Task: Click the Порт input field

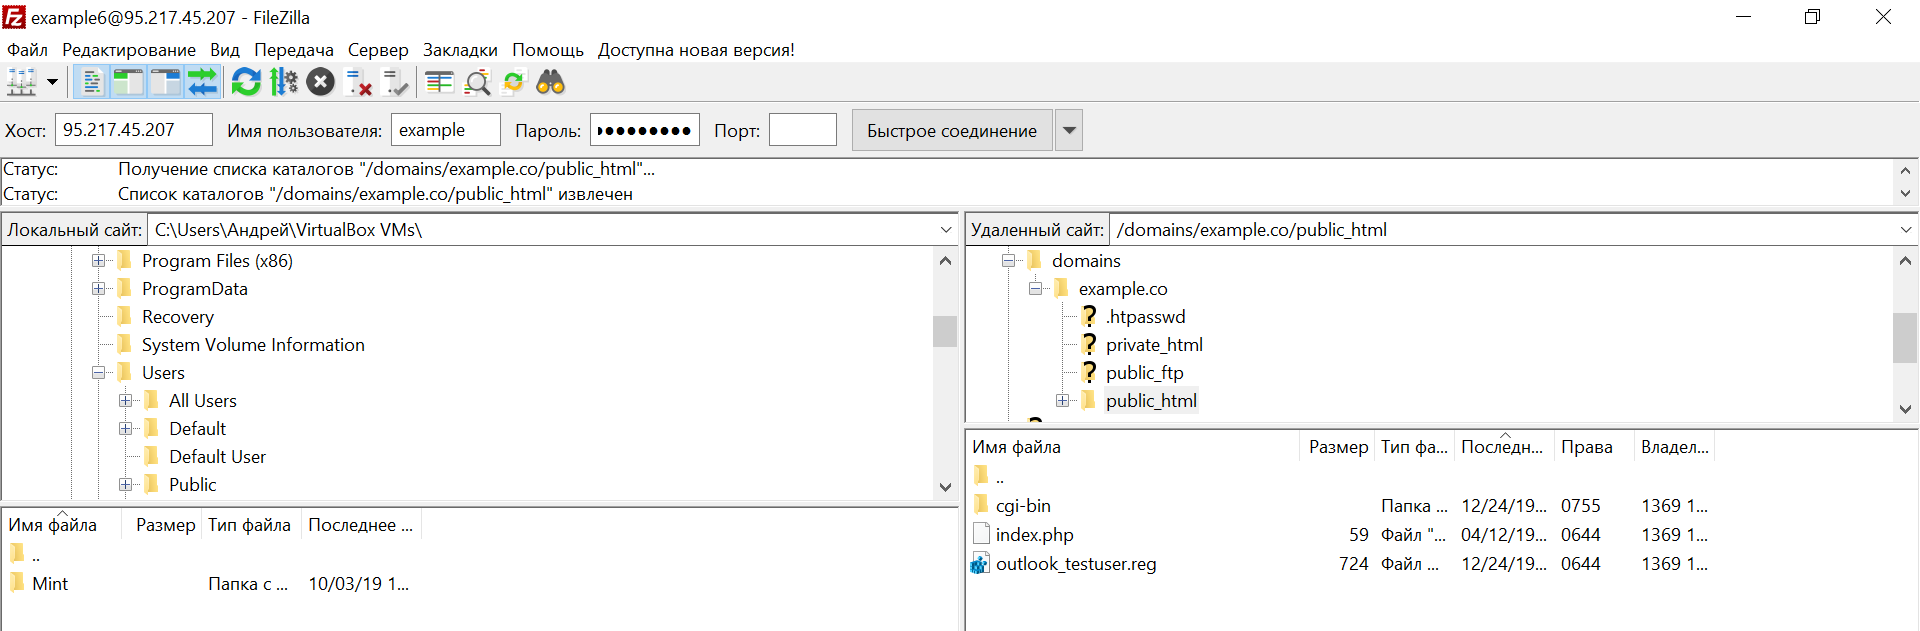Action: [802, 130]
